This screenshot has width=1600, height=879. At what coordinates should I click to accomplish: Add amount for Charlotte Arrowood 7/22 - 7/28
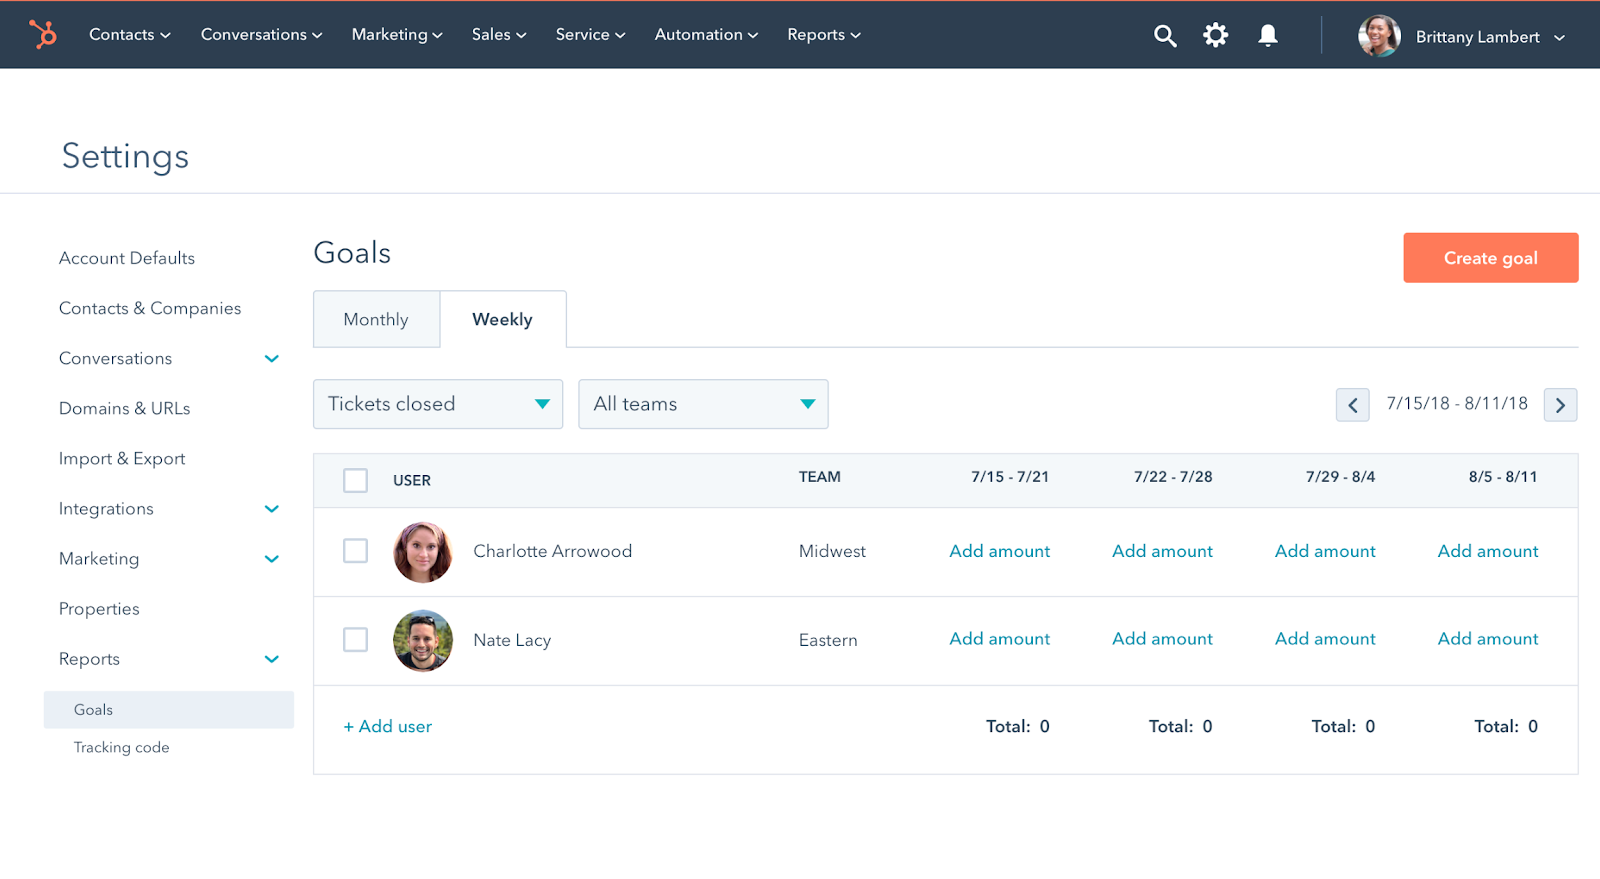[x=1163, y=551]
